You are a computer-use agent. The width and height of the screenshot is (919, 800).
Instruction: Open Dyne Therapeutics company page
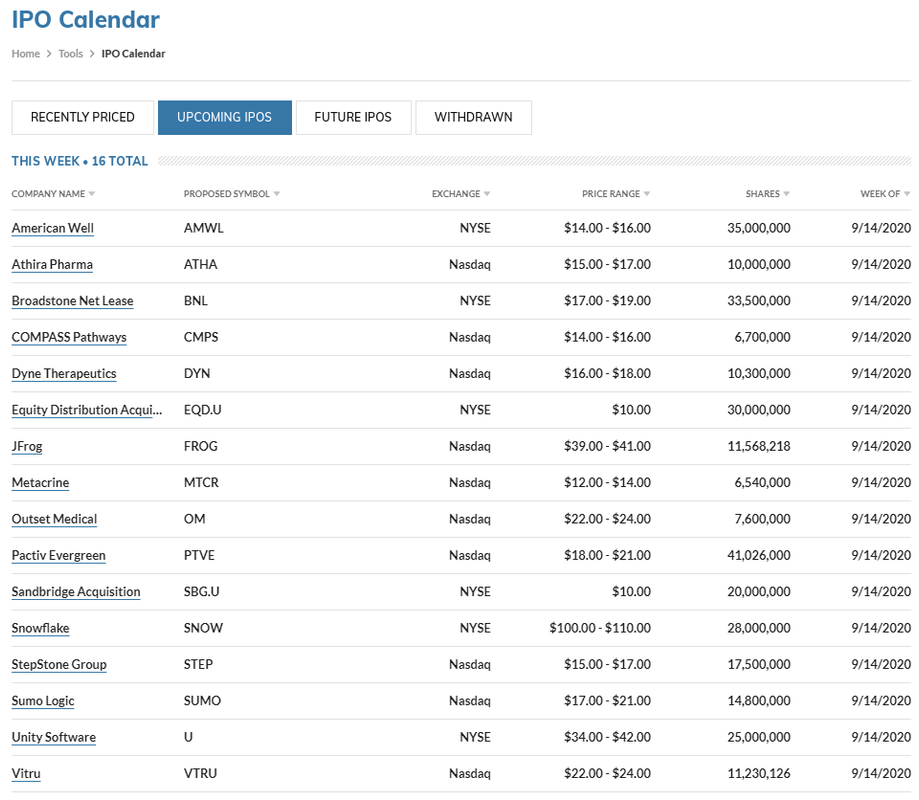64,374
